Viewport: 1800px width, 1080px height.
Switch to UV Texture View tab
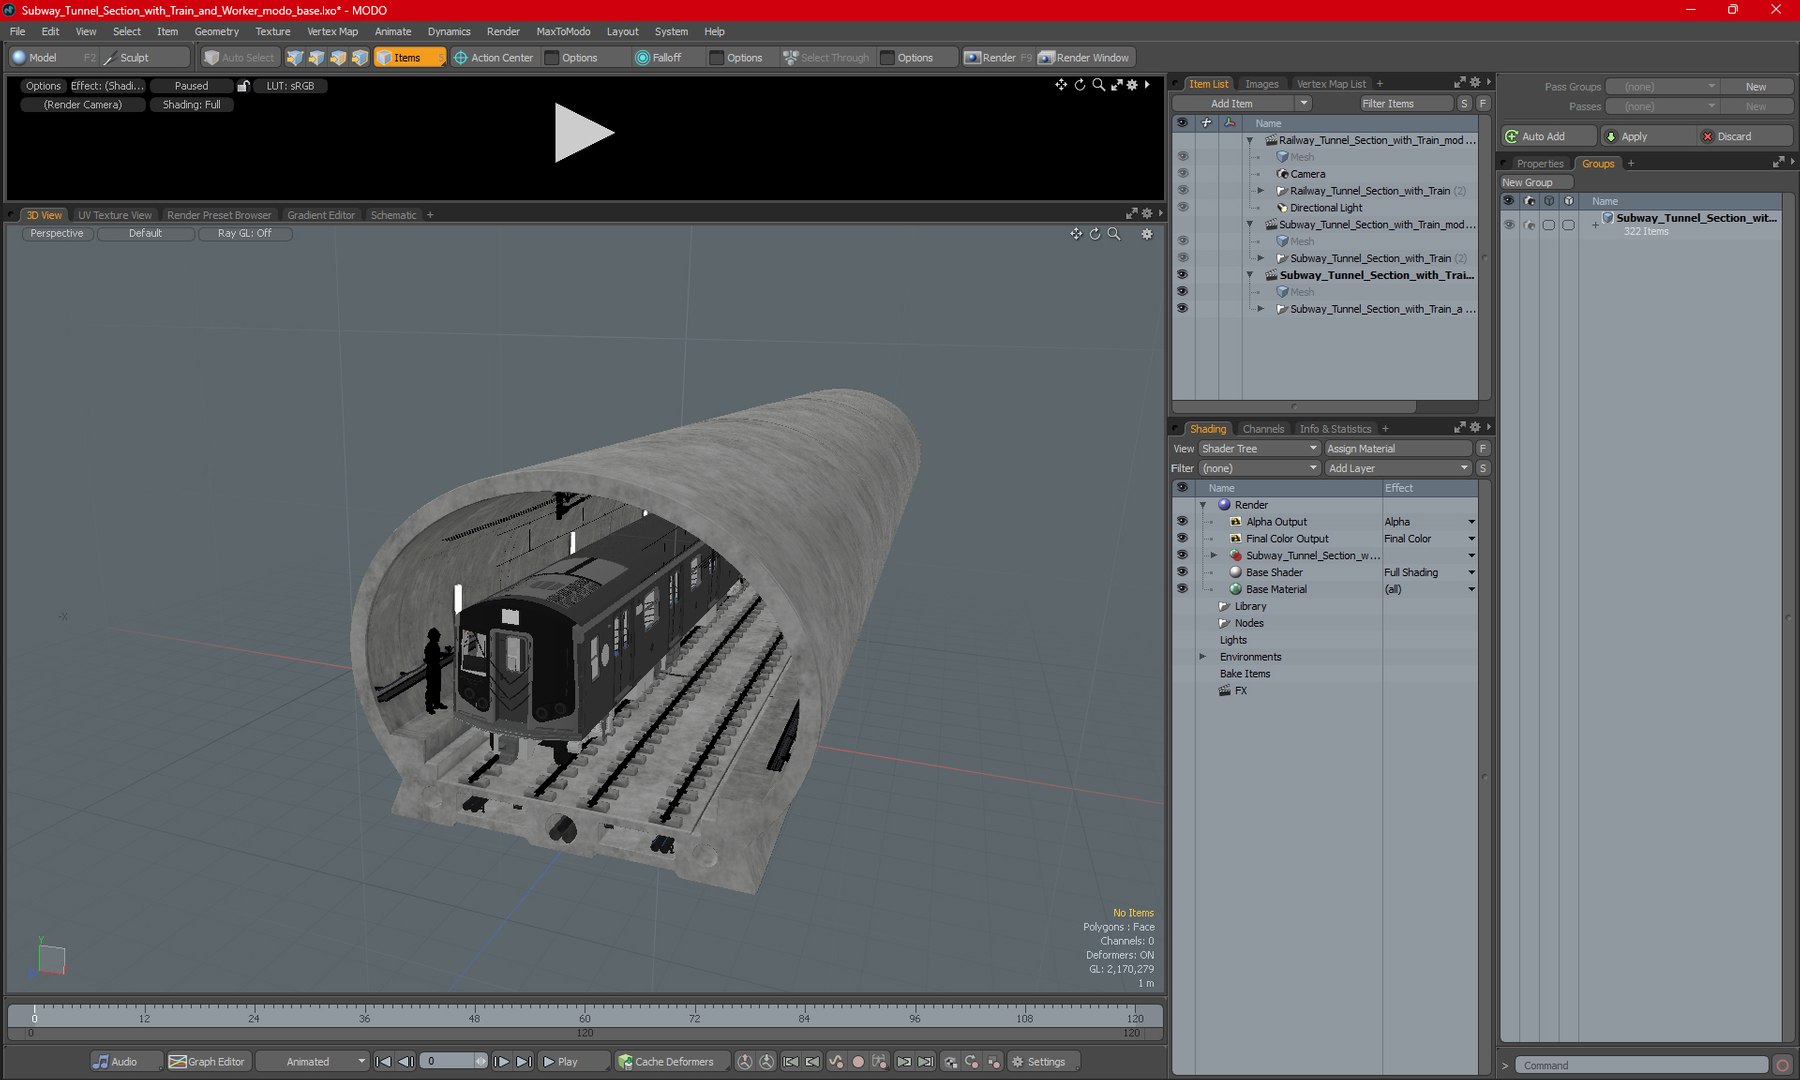pyautogui.click(x=115, y=215)
